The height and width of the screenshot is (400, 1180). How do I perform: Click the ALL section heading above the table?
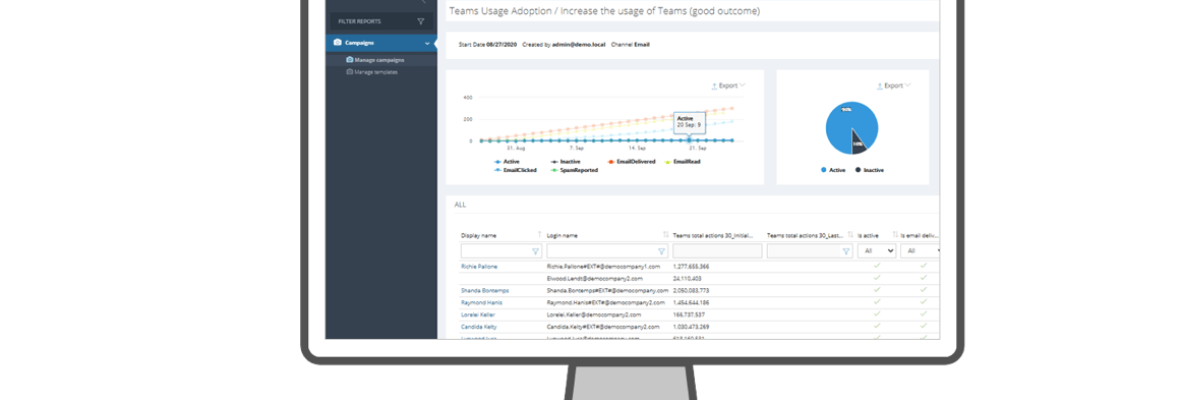(459, 205)
